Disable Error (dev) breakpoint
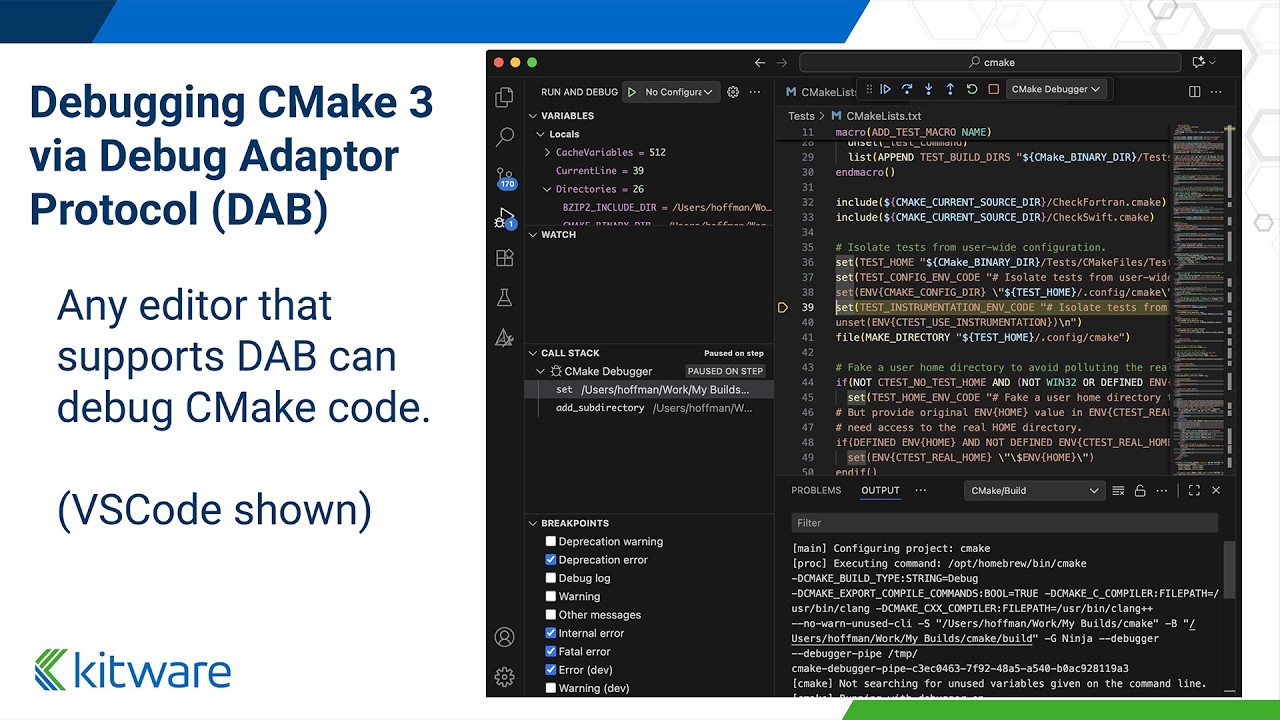Viewport: 1280px width, 720px height. 550,670
